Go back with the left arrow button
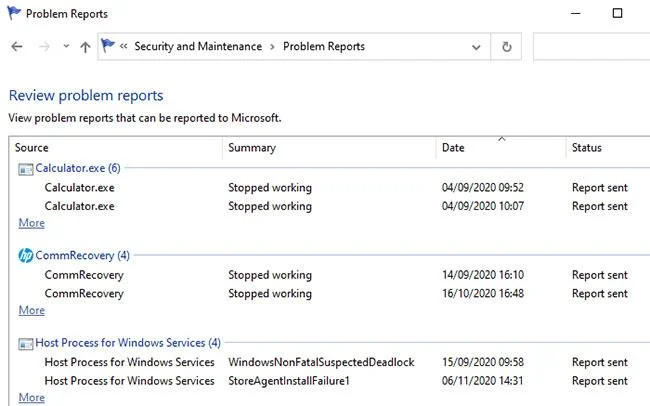 pos(17,46)
